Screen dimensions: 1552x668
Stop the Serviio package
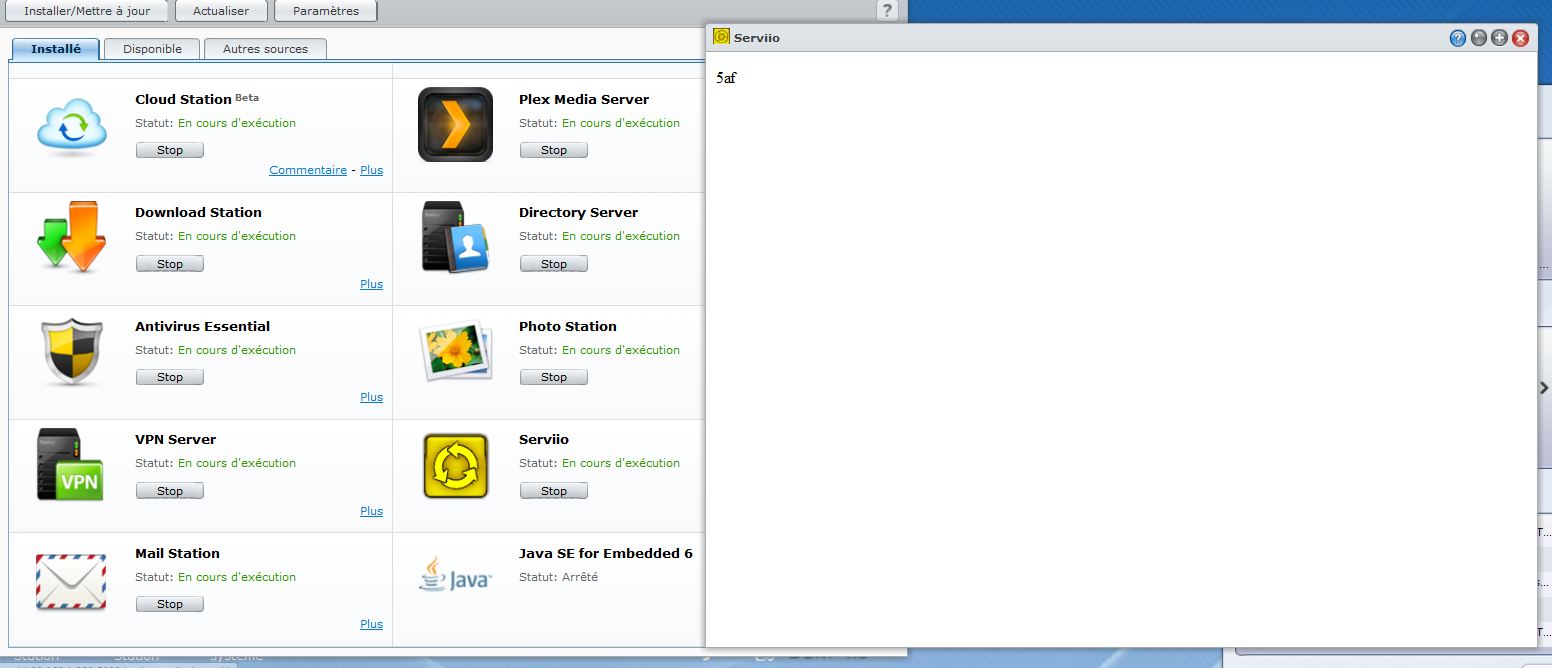(x=554, y=491)
